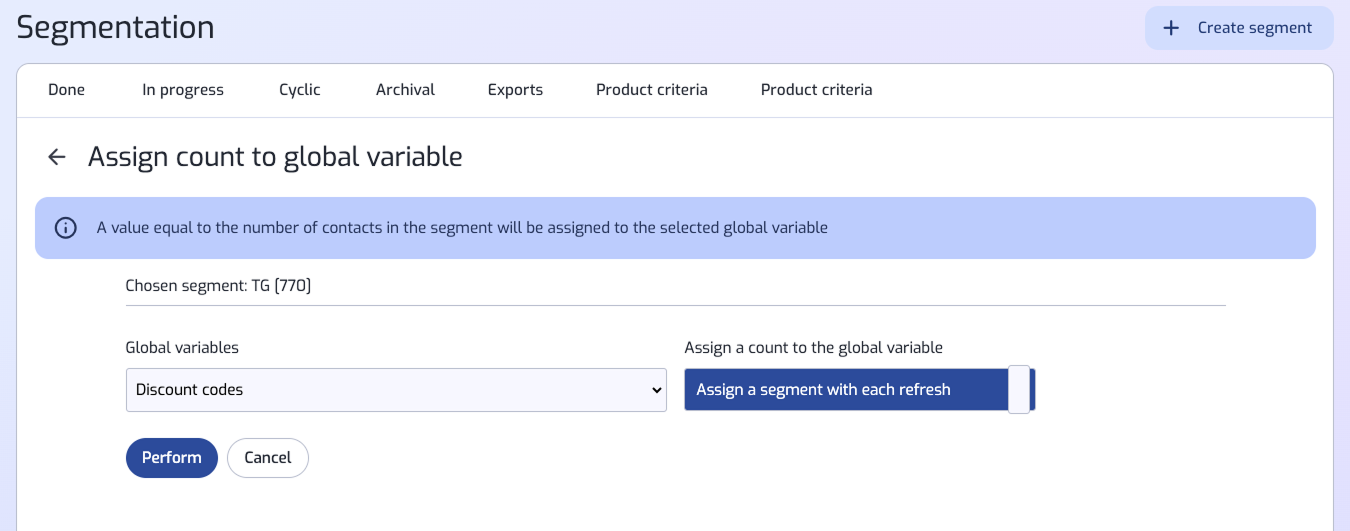Show the Archival tab
This screenshot has width=1350, height=531.
(405, 90)
